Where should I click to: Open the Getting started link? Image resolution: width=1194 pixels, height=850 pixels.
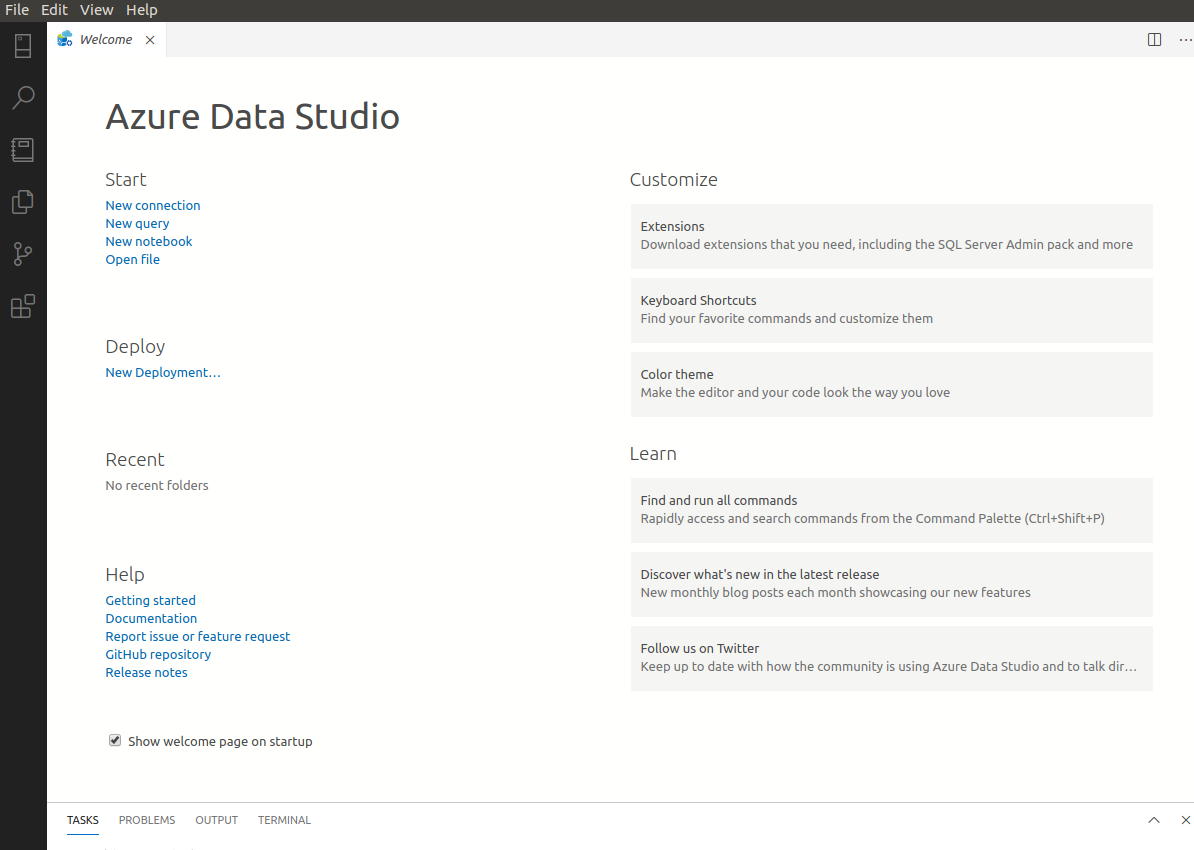pyautogui.click(x=150, y=600)
